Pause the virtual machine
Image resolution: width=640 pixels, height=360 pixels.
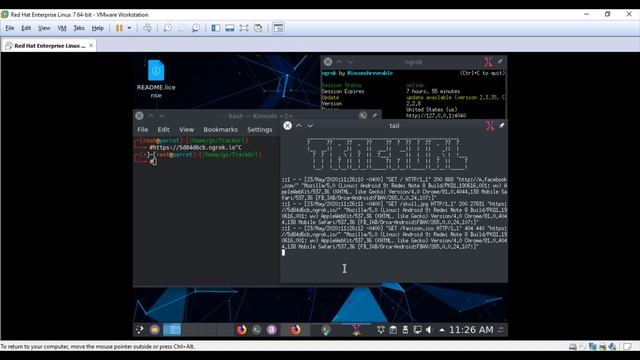(119, 28)
